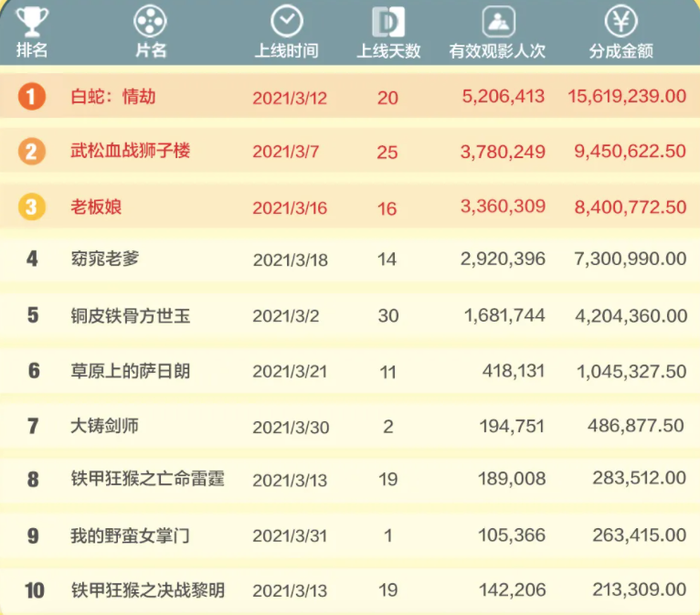
Task: Open the movie 武松血战狮子楼
Action: coord(130,151)
